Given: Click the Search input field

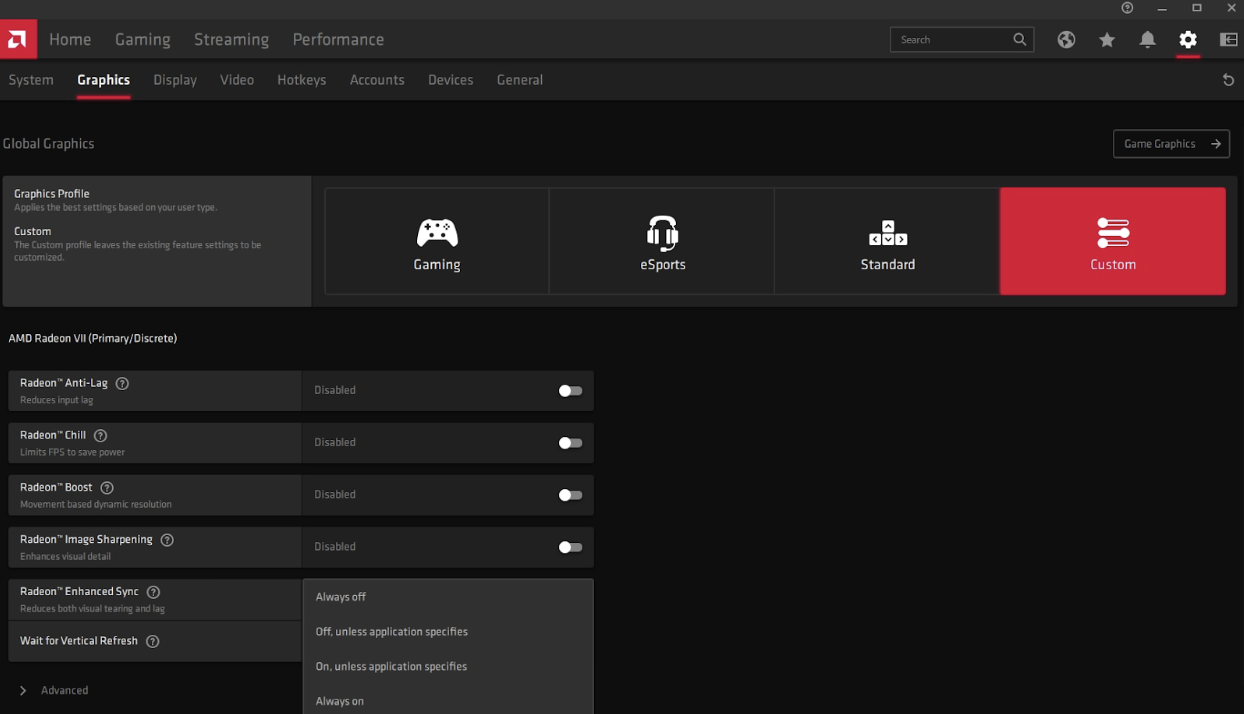Looking at the screenshot, I should pos(950,40).
